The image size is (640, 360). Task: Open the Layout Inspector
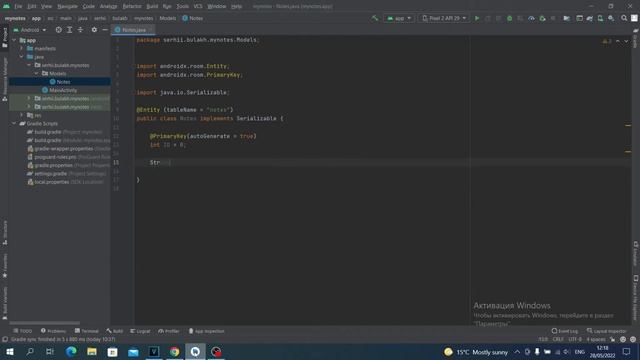(606, 331)
